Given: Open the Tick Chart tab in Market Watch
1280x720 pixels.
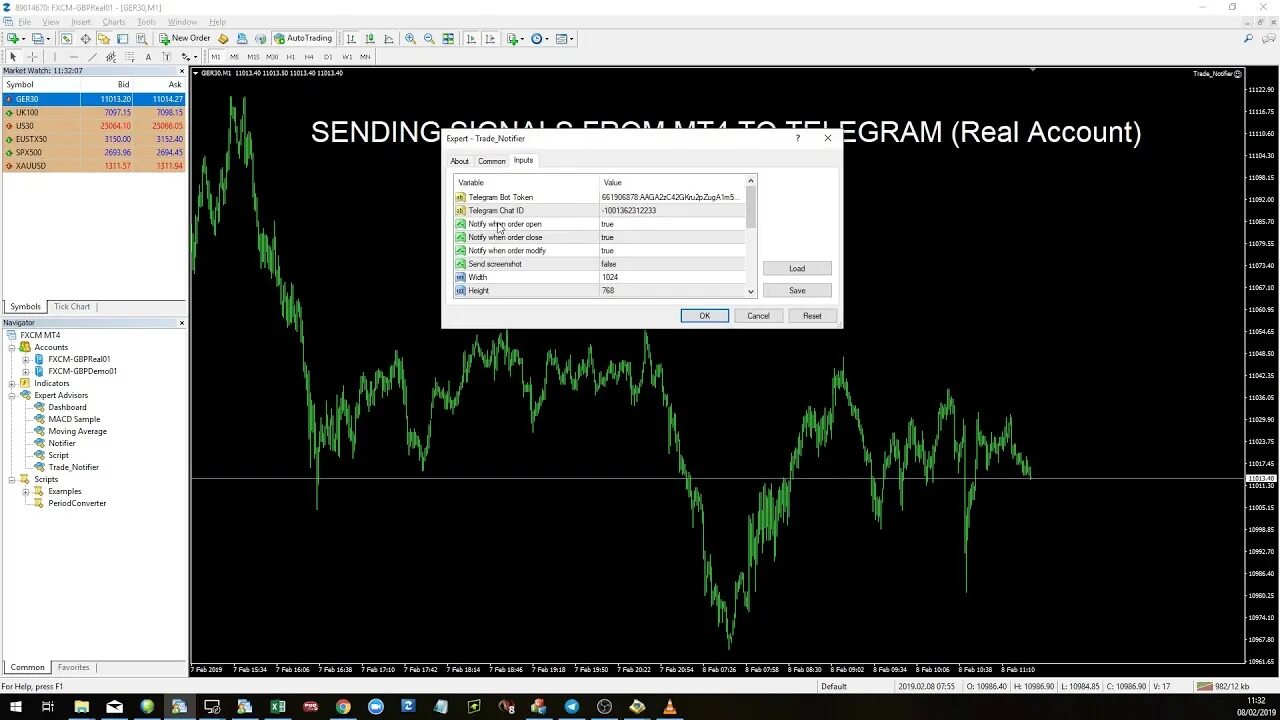Looking at the screenshot, I should 72,306.
